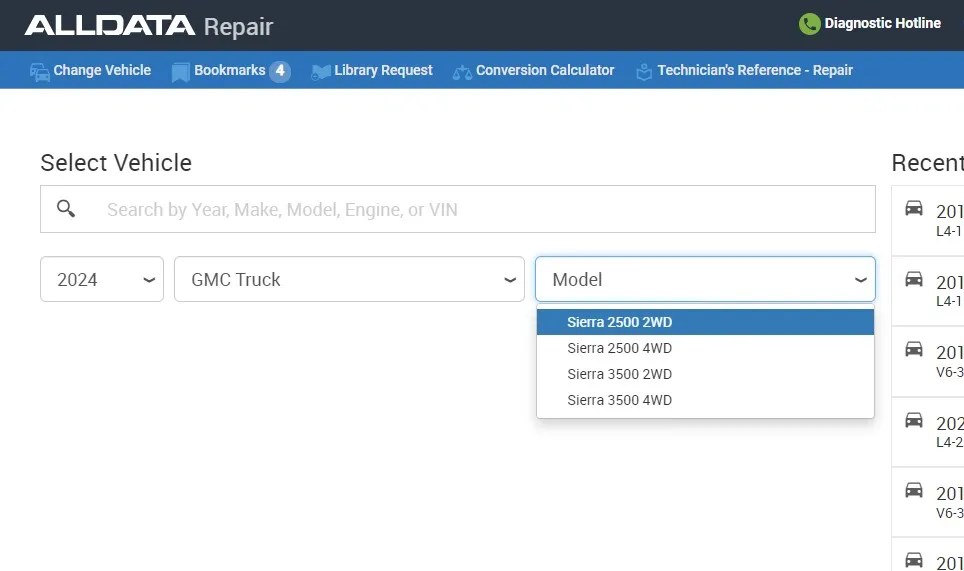Open Technician's Reference - Repair
This screenshot has width=964, height=571.
point(755,70)
